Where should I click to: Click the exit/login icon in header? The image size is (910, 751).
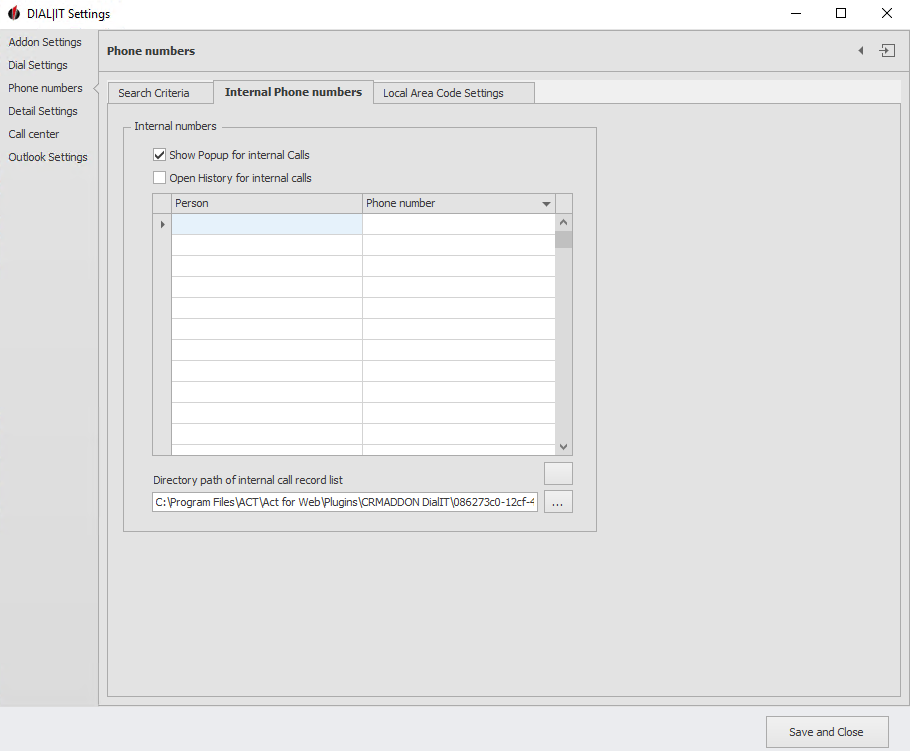click(887, 50)
